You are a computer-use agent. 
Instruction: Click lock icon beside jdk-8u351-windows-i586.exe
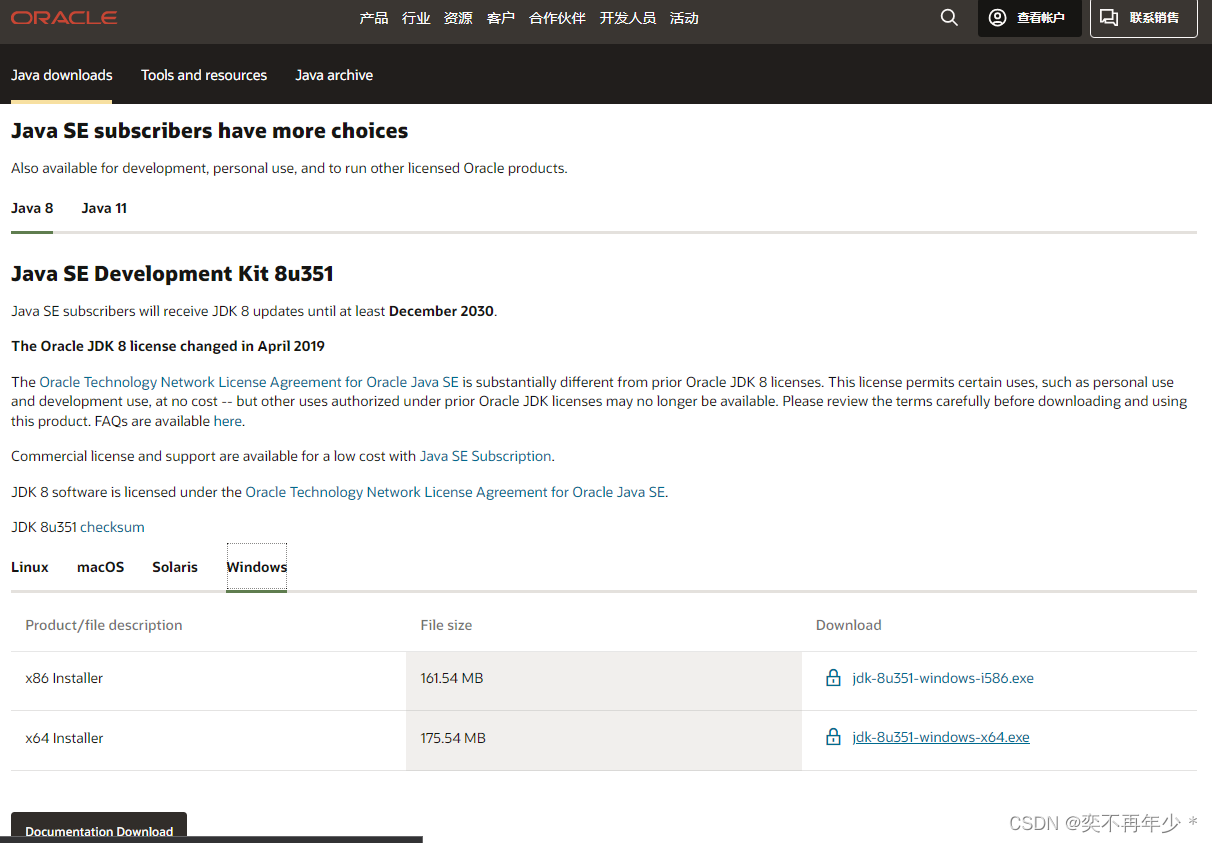pos(833,678)
